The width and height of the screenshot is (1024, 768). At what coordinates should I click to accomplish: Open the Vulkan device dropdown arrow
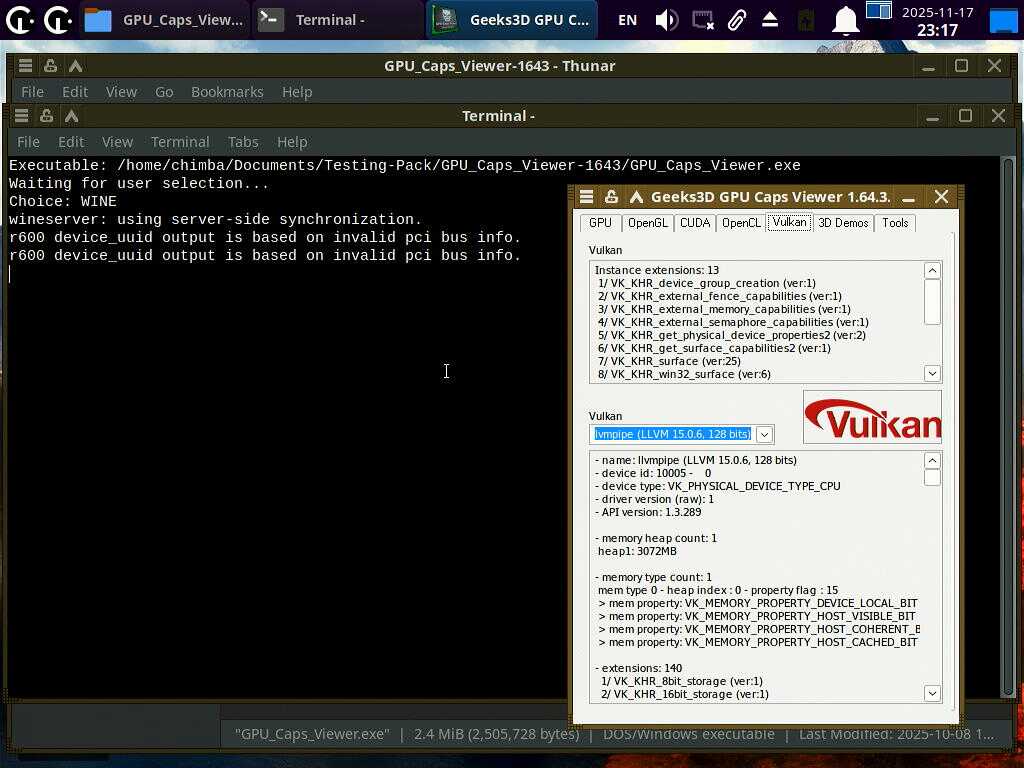pyautogui.click(x=764, y=434)
